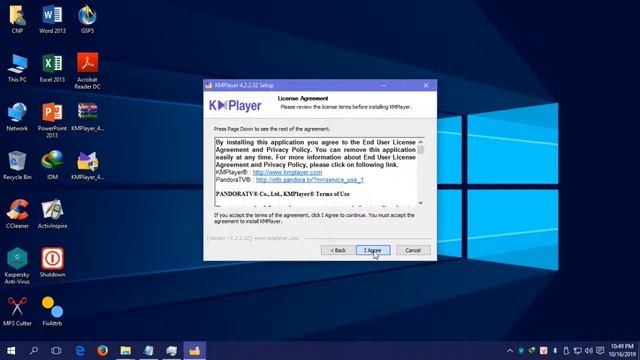
Task: Open taskbar search
Action: point(34,351)
